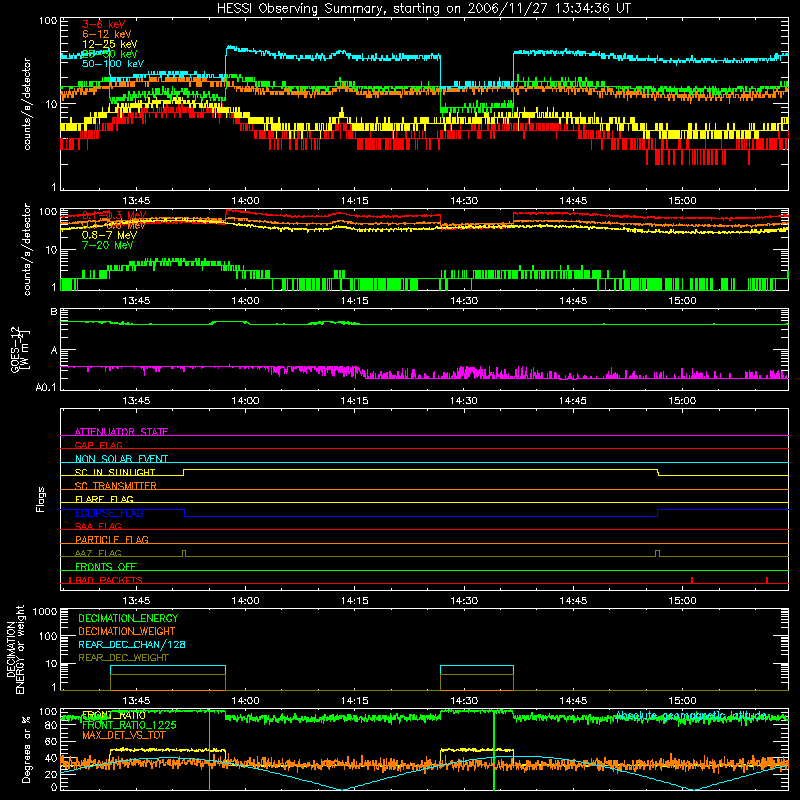The image size is (800, 800).
Task: Select the SAA_FLAG label
Action: pyautogui.click(x=98, y=526)
